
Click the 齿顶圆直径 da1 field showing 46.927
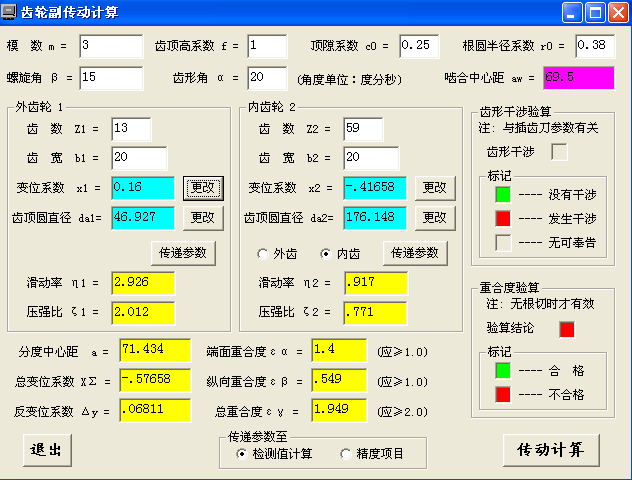click(x=143, y=218)
